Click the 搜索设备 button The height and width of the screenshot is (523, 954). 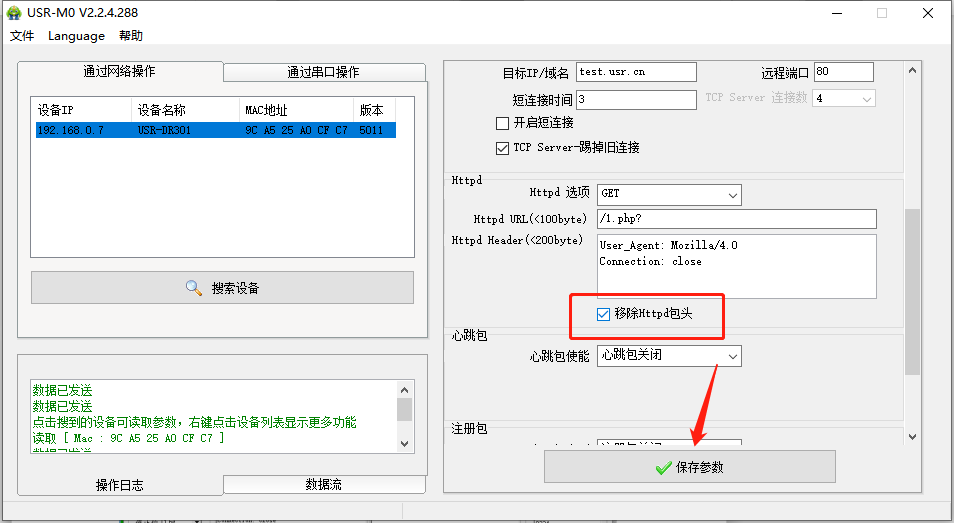(222, 288)
